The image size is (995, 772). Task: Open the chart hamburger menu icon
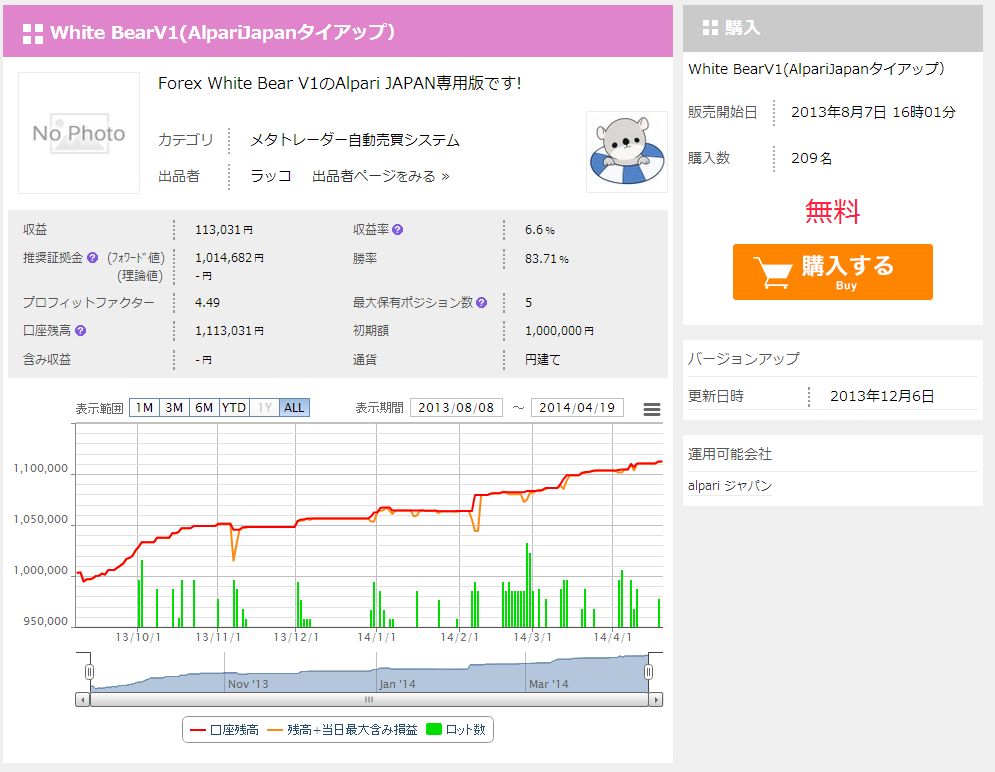point(652,409)
